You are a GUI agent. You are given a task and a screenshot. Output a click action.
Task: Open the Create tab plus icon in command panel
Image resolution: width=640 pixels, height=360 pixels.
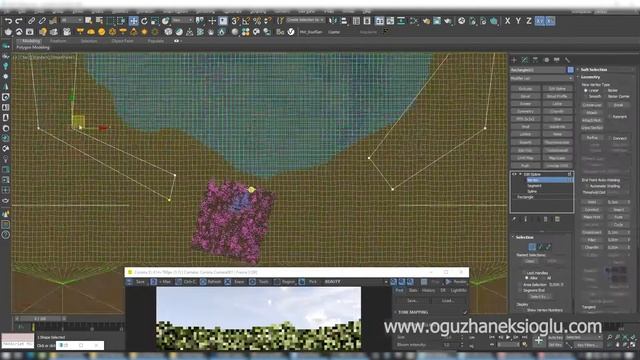click(x=514, y=60)
